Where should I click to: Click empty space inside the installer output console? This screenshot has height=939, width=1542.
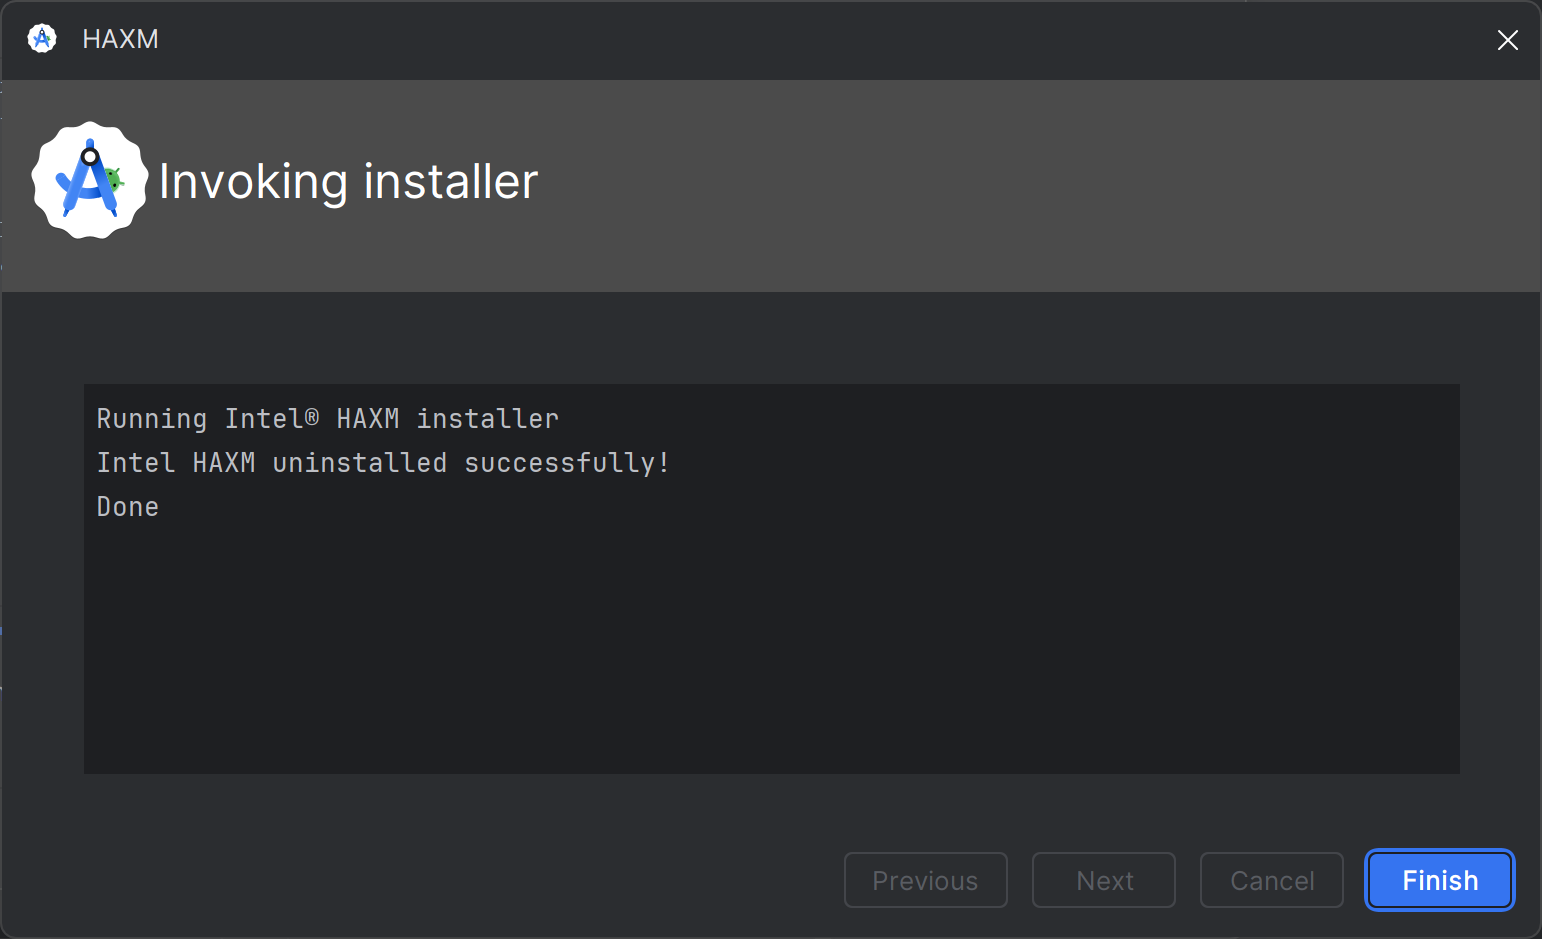770,650
